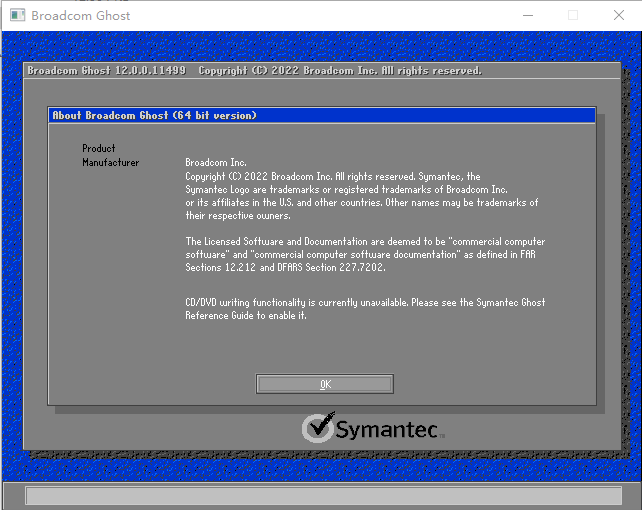The image size is (642, 510).
Task: Click the 'Broadcom Inc.' manufacturer value
Action: tap(216, 162)
